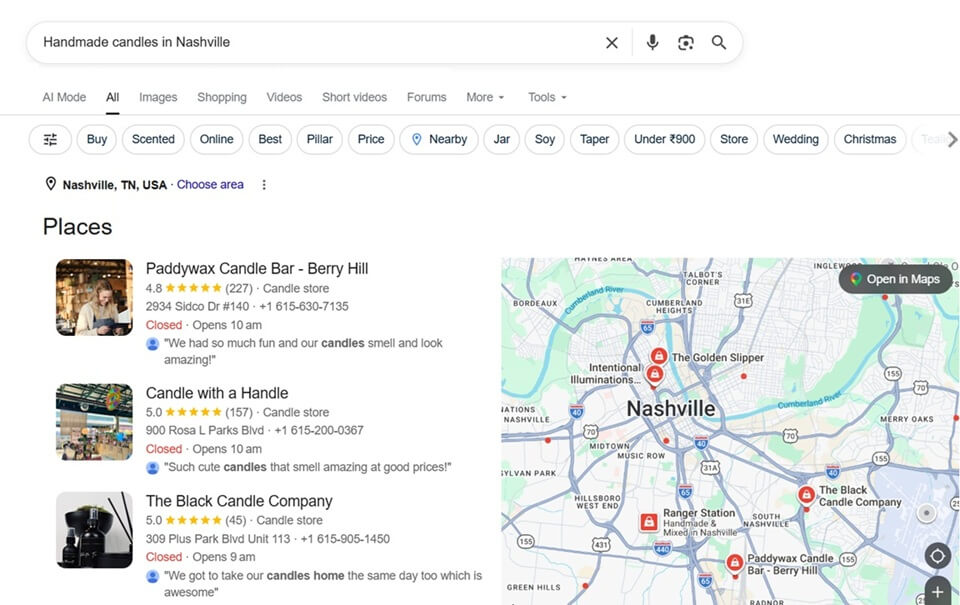The image size is (960, 605).
Task: Center map on my location
Action: [937, 556]
